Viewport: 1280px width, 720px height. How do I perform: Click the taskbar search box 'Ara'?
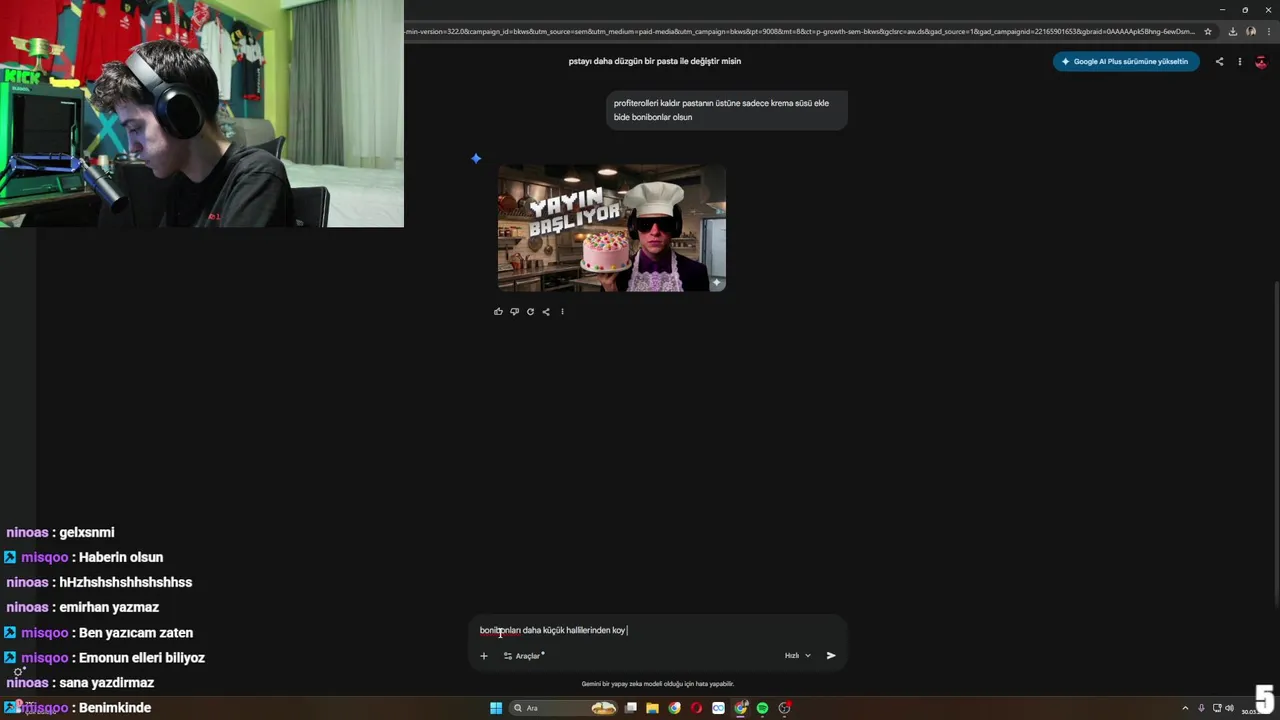coord(563,708)
